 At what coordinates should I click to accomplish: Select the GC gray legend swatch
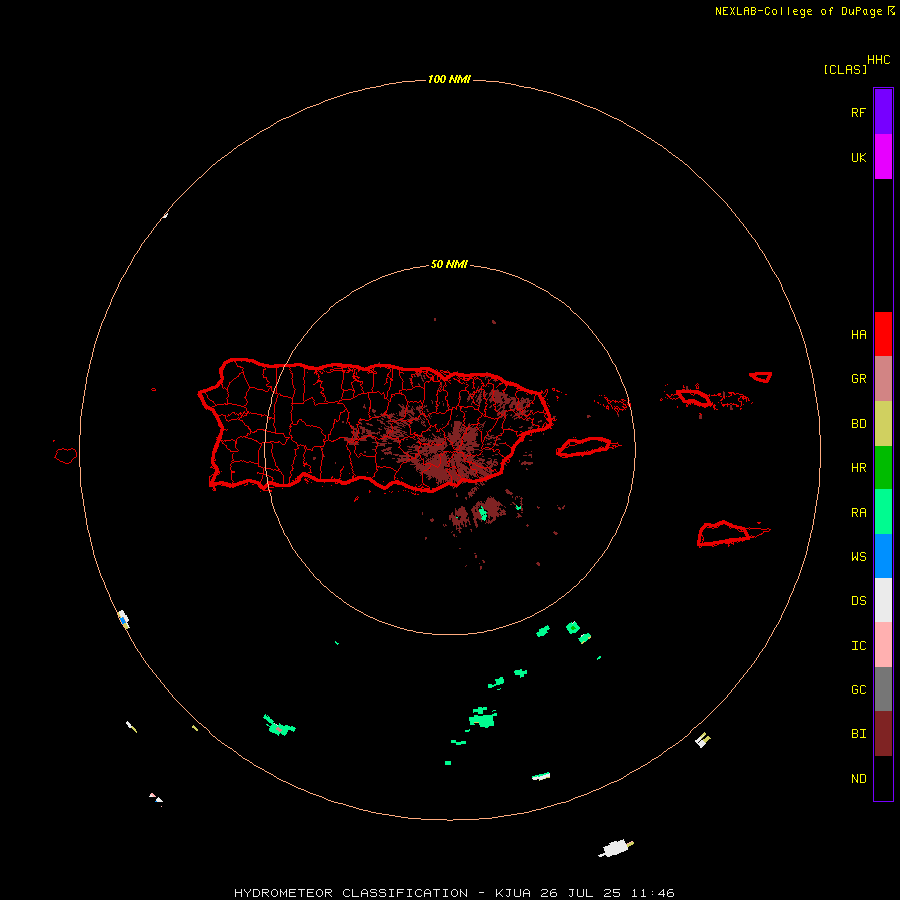click(x=883, y=689)
